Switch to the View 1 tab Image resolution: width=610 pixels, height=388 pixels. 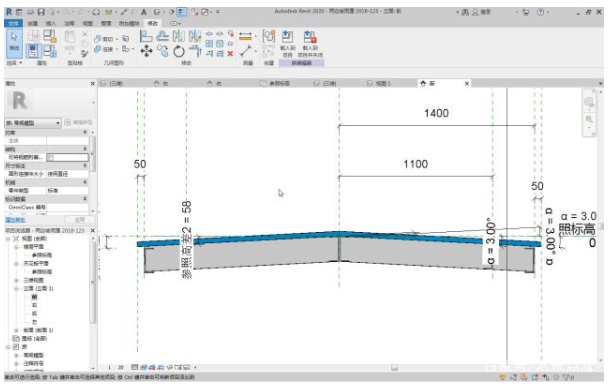point(380,84)
